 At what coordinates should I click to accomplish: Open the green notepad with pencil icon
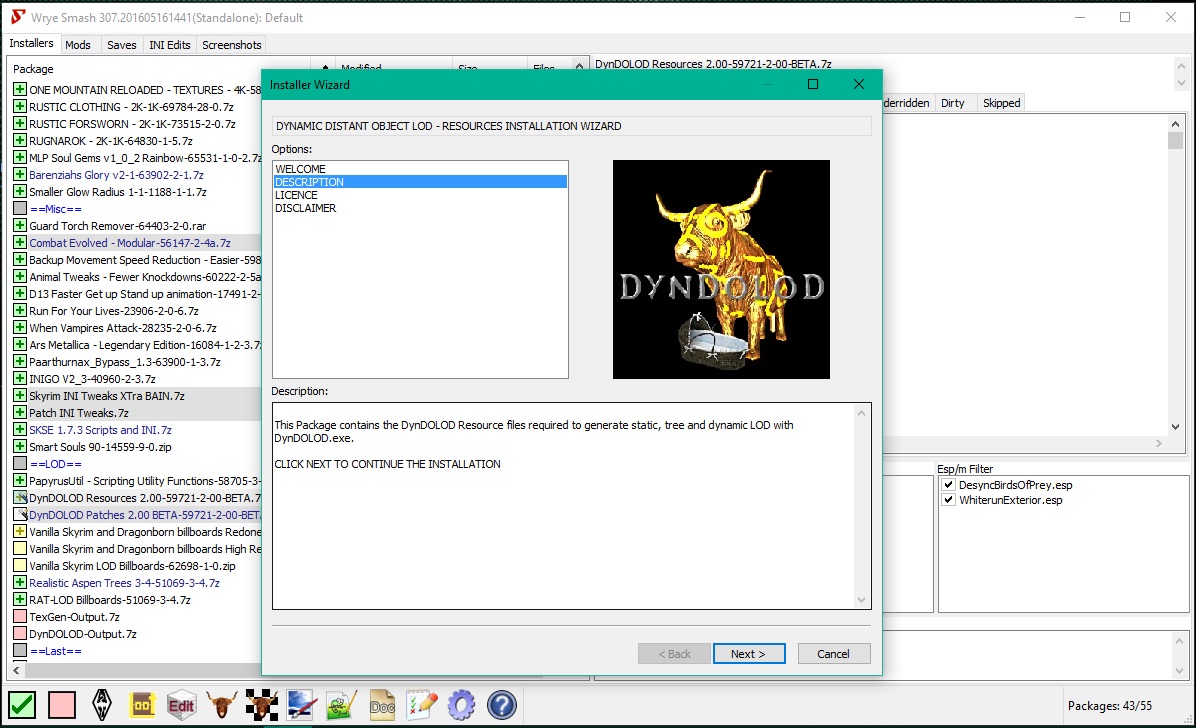(x=341, y=705)
